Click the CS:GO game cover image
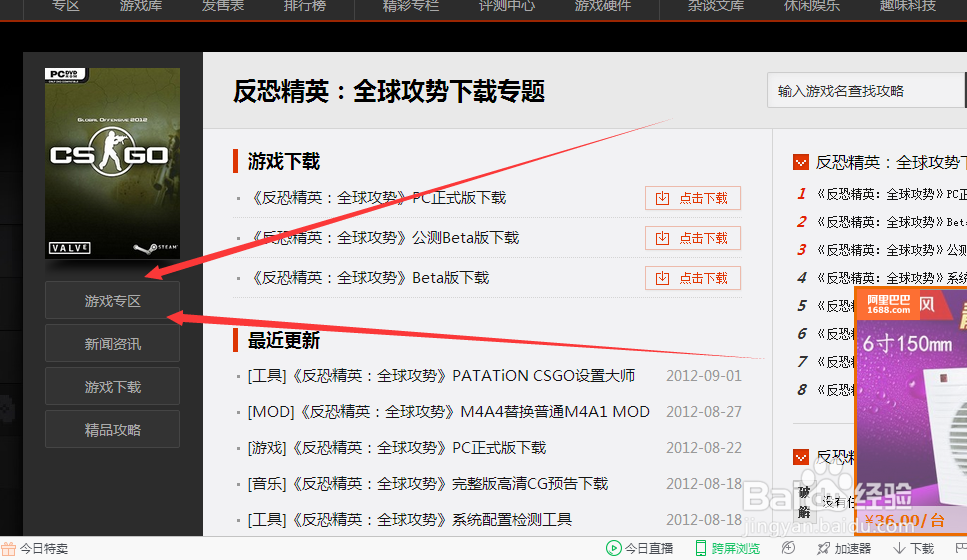967x560 pixels. (x=112, y=163)
